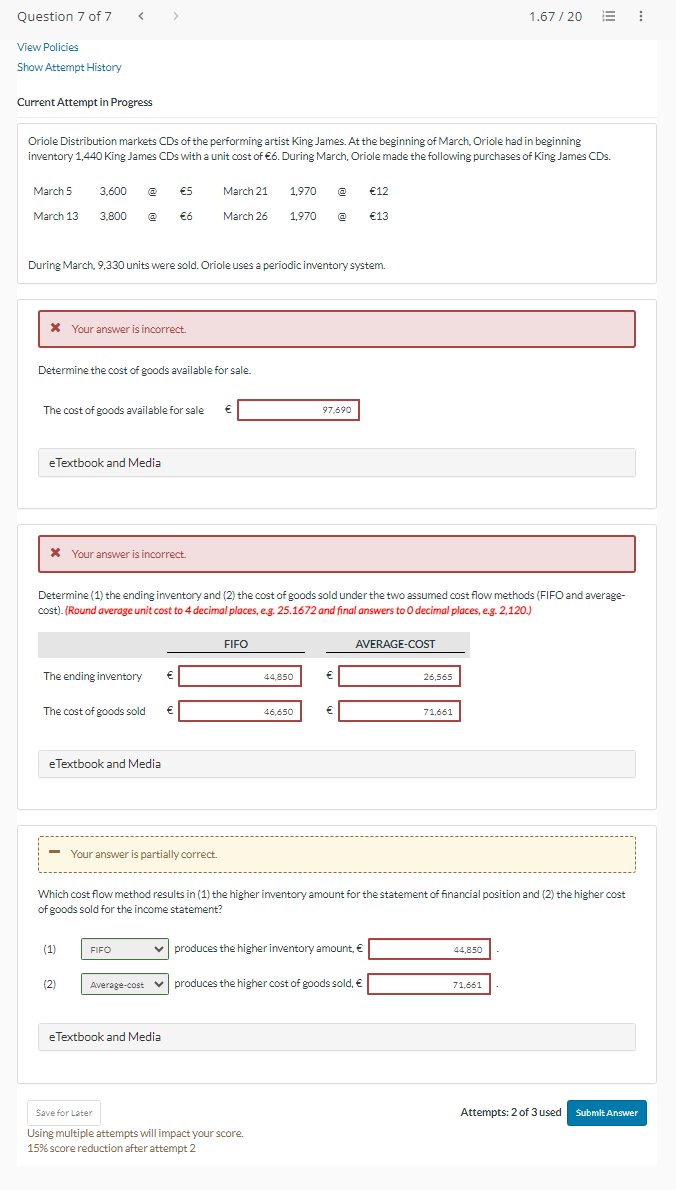Go to the previous question with the left chevron
Viewport: 676px width, 1190px height.
coord(141,16)
